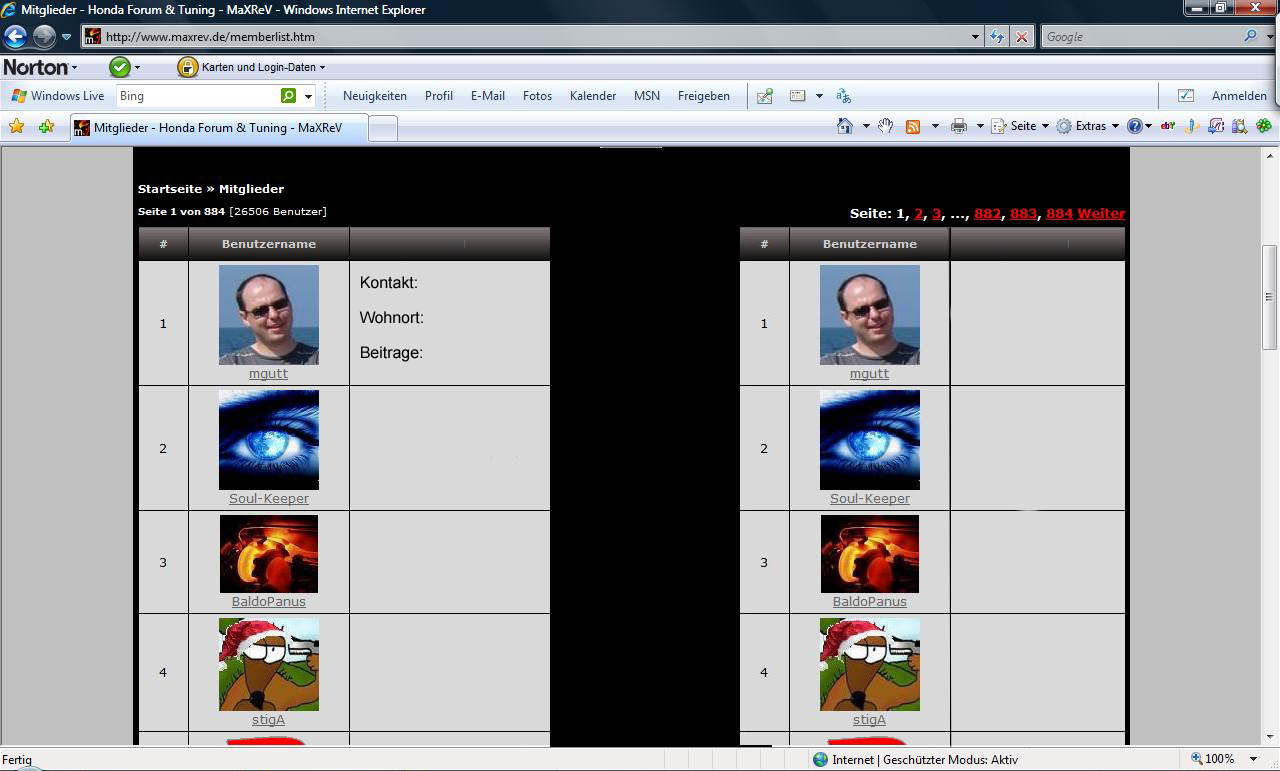This screenshot has height=771, width=1280.
Task: Click the Home icon in command bar
Action: (845, 126)
